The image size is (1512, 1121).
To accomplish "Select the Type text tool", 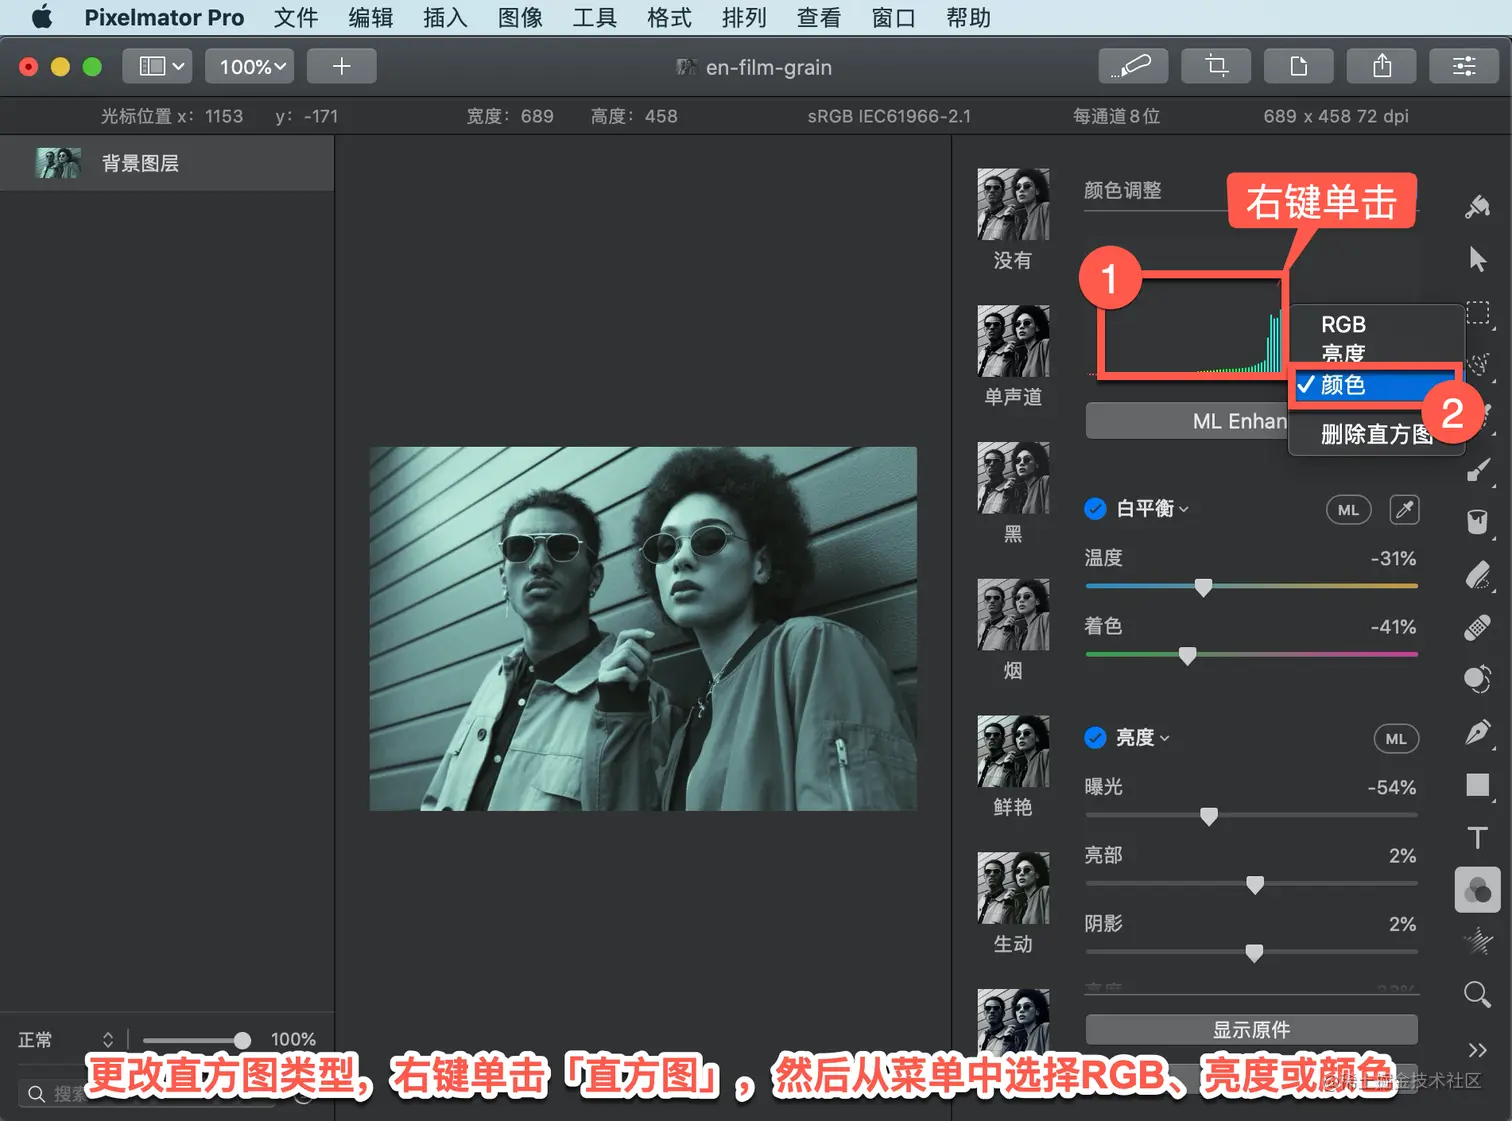I will tap(1477, 838).
